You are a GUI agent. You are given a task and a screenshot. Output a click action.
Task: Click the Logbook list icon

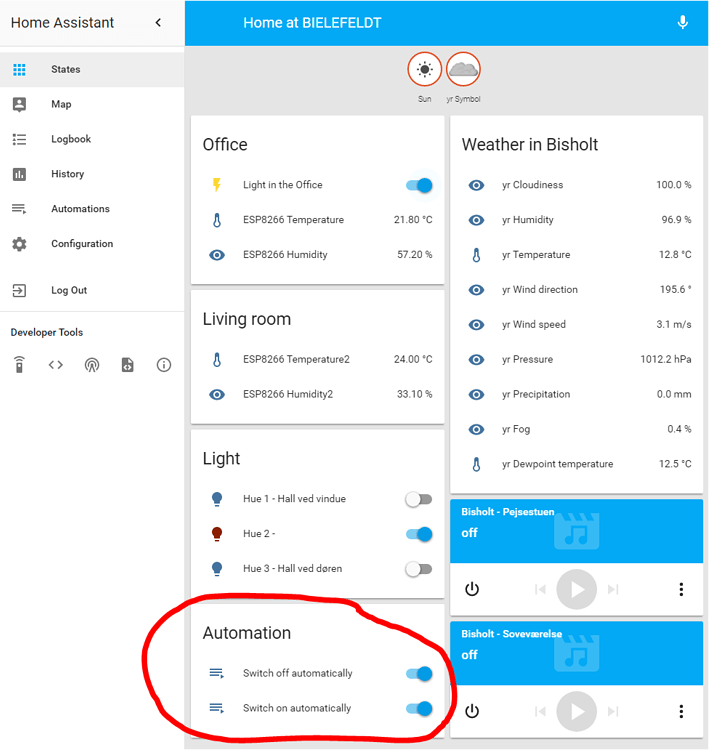[19, 139]
